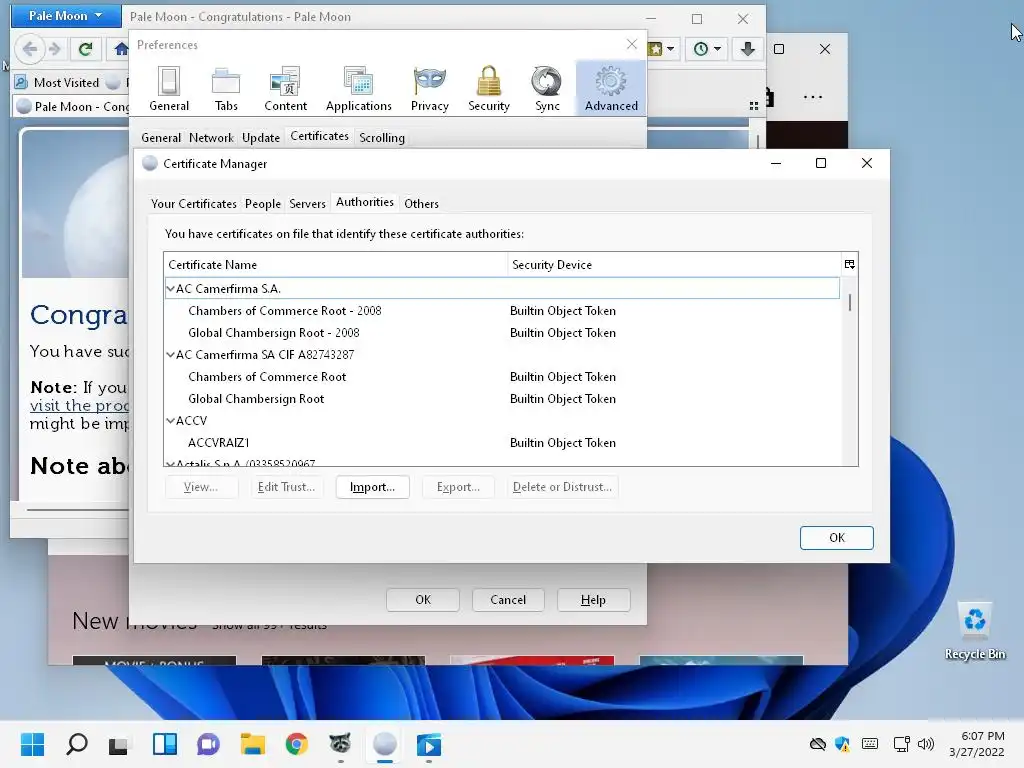
Task: Click the Edit Trust... button
Action: click(286, 487)
